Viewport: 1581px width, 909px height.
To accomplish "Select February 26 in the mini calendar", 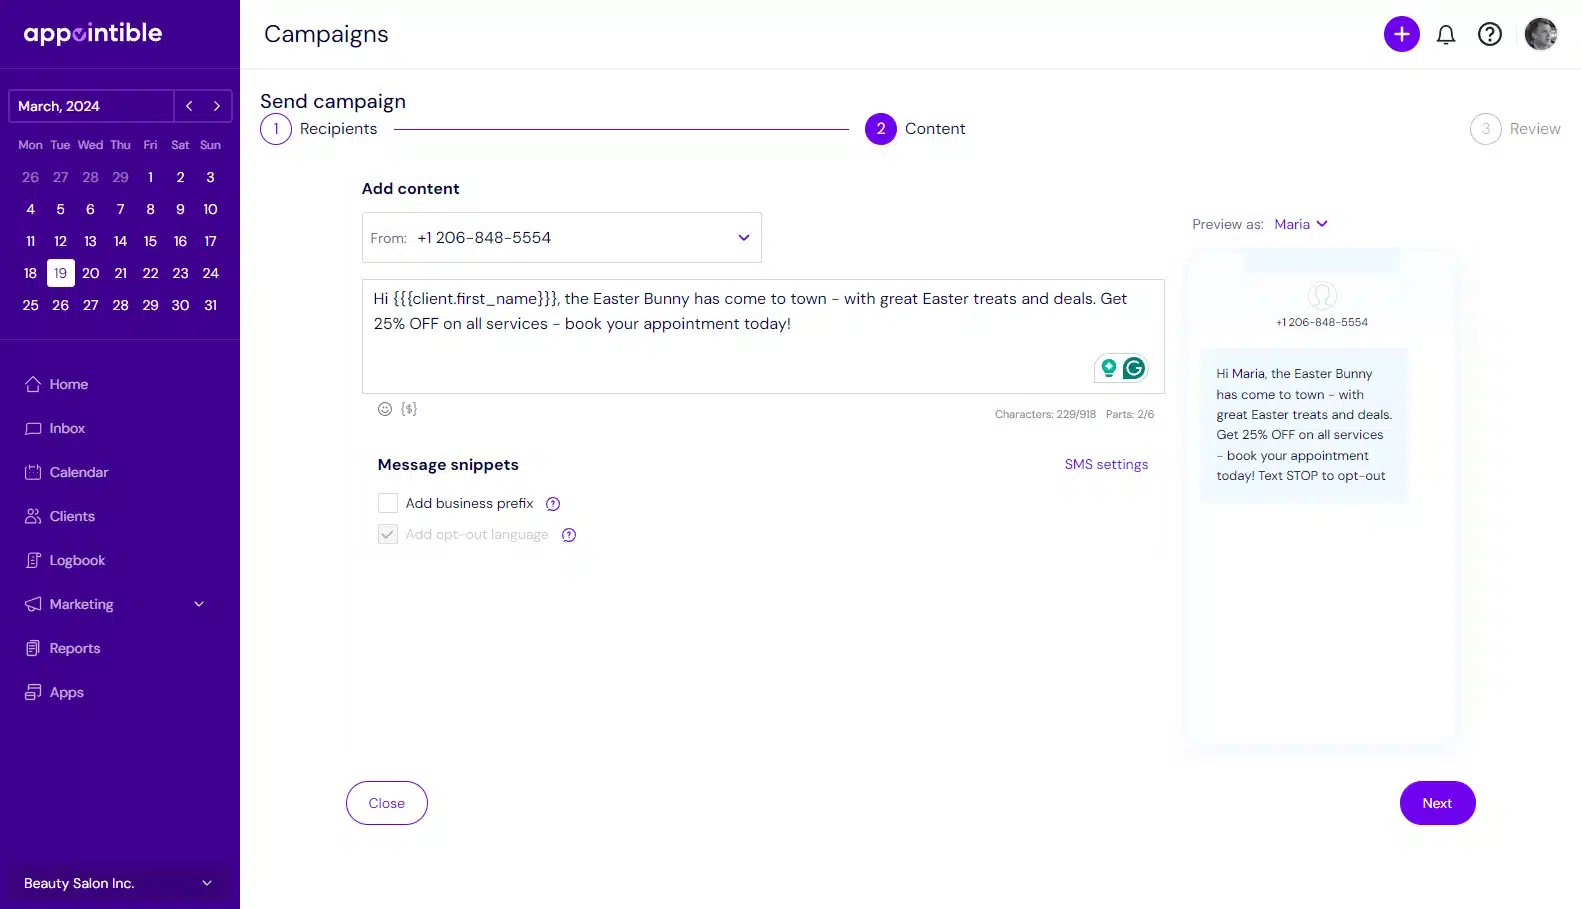I will [30, 177].
